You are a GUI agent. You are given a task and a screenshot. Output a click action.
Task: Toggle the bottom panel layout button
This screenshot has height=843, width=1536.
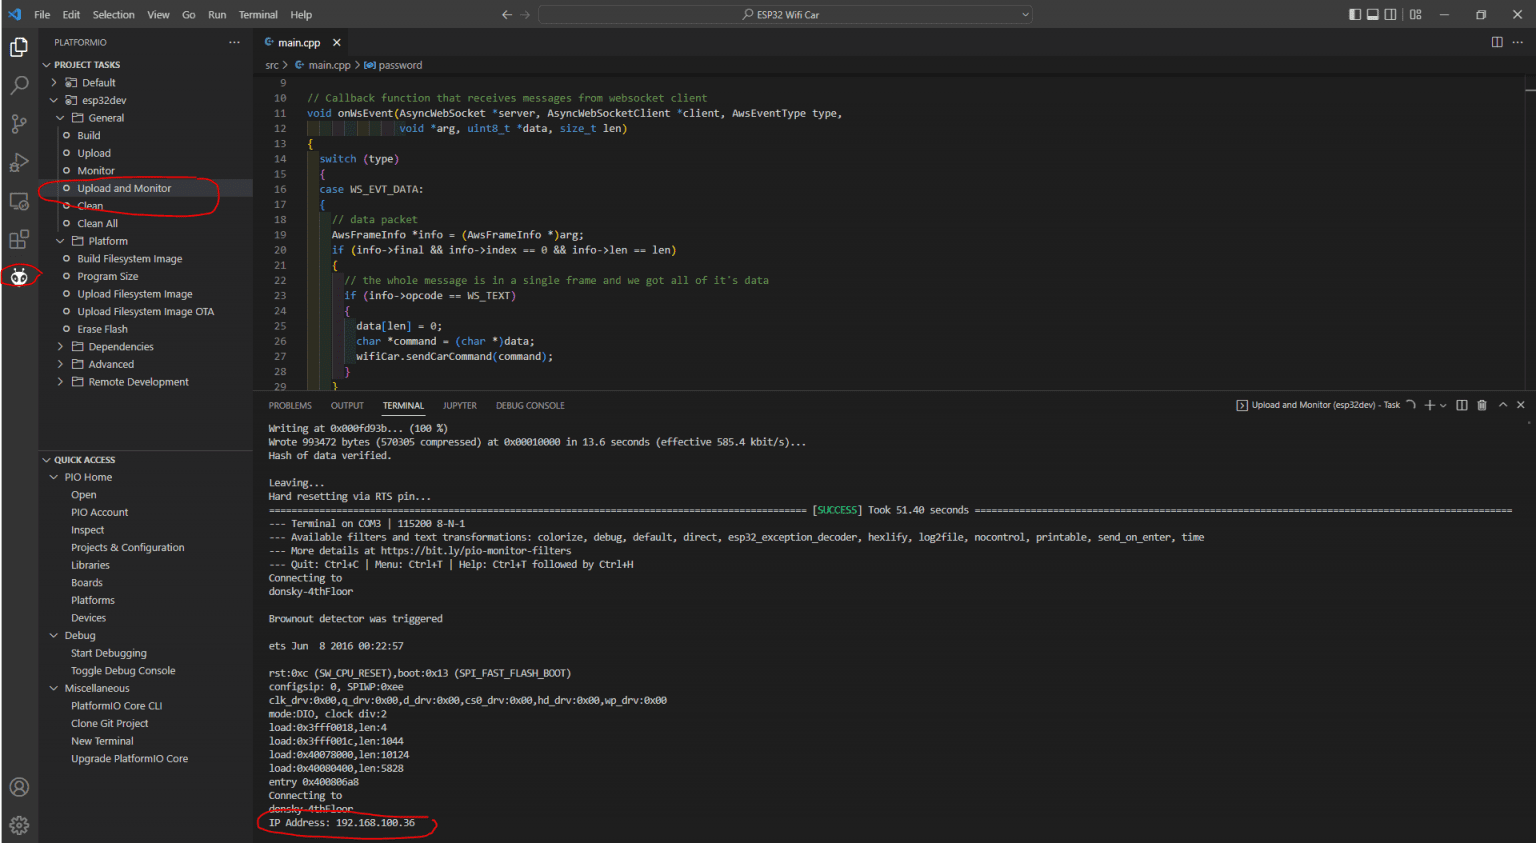tap(1373, 15)
